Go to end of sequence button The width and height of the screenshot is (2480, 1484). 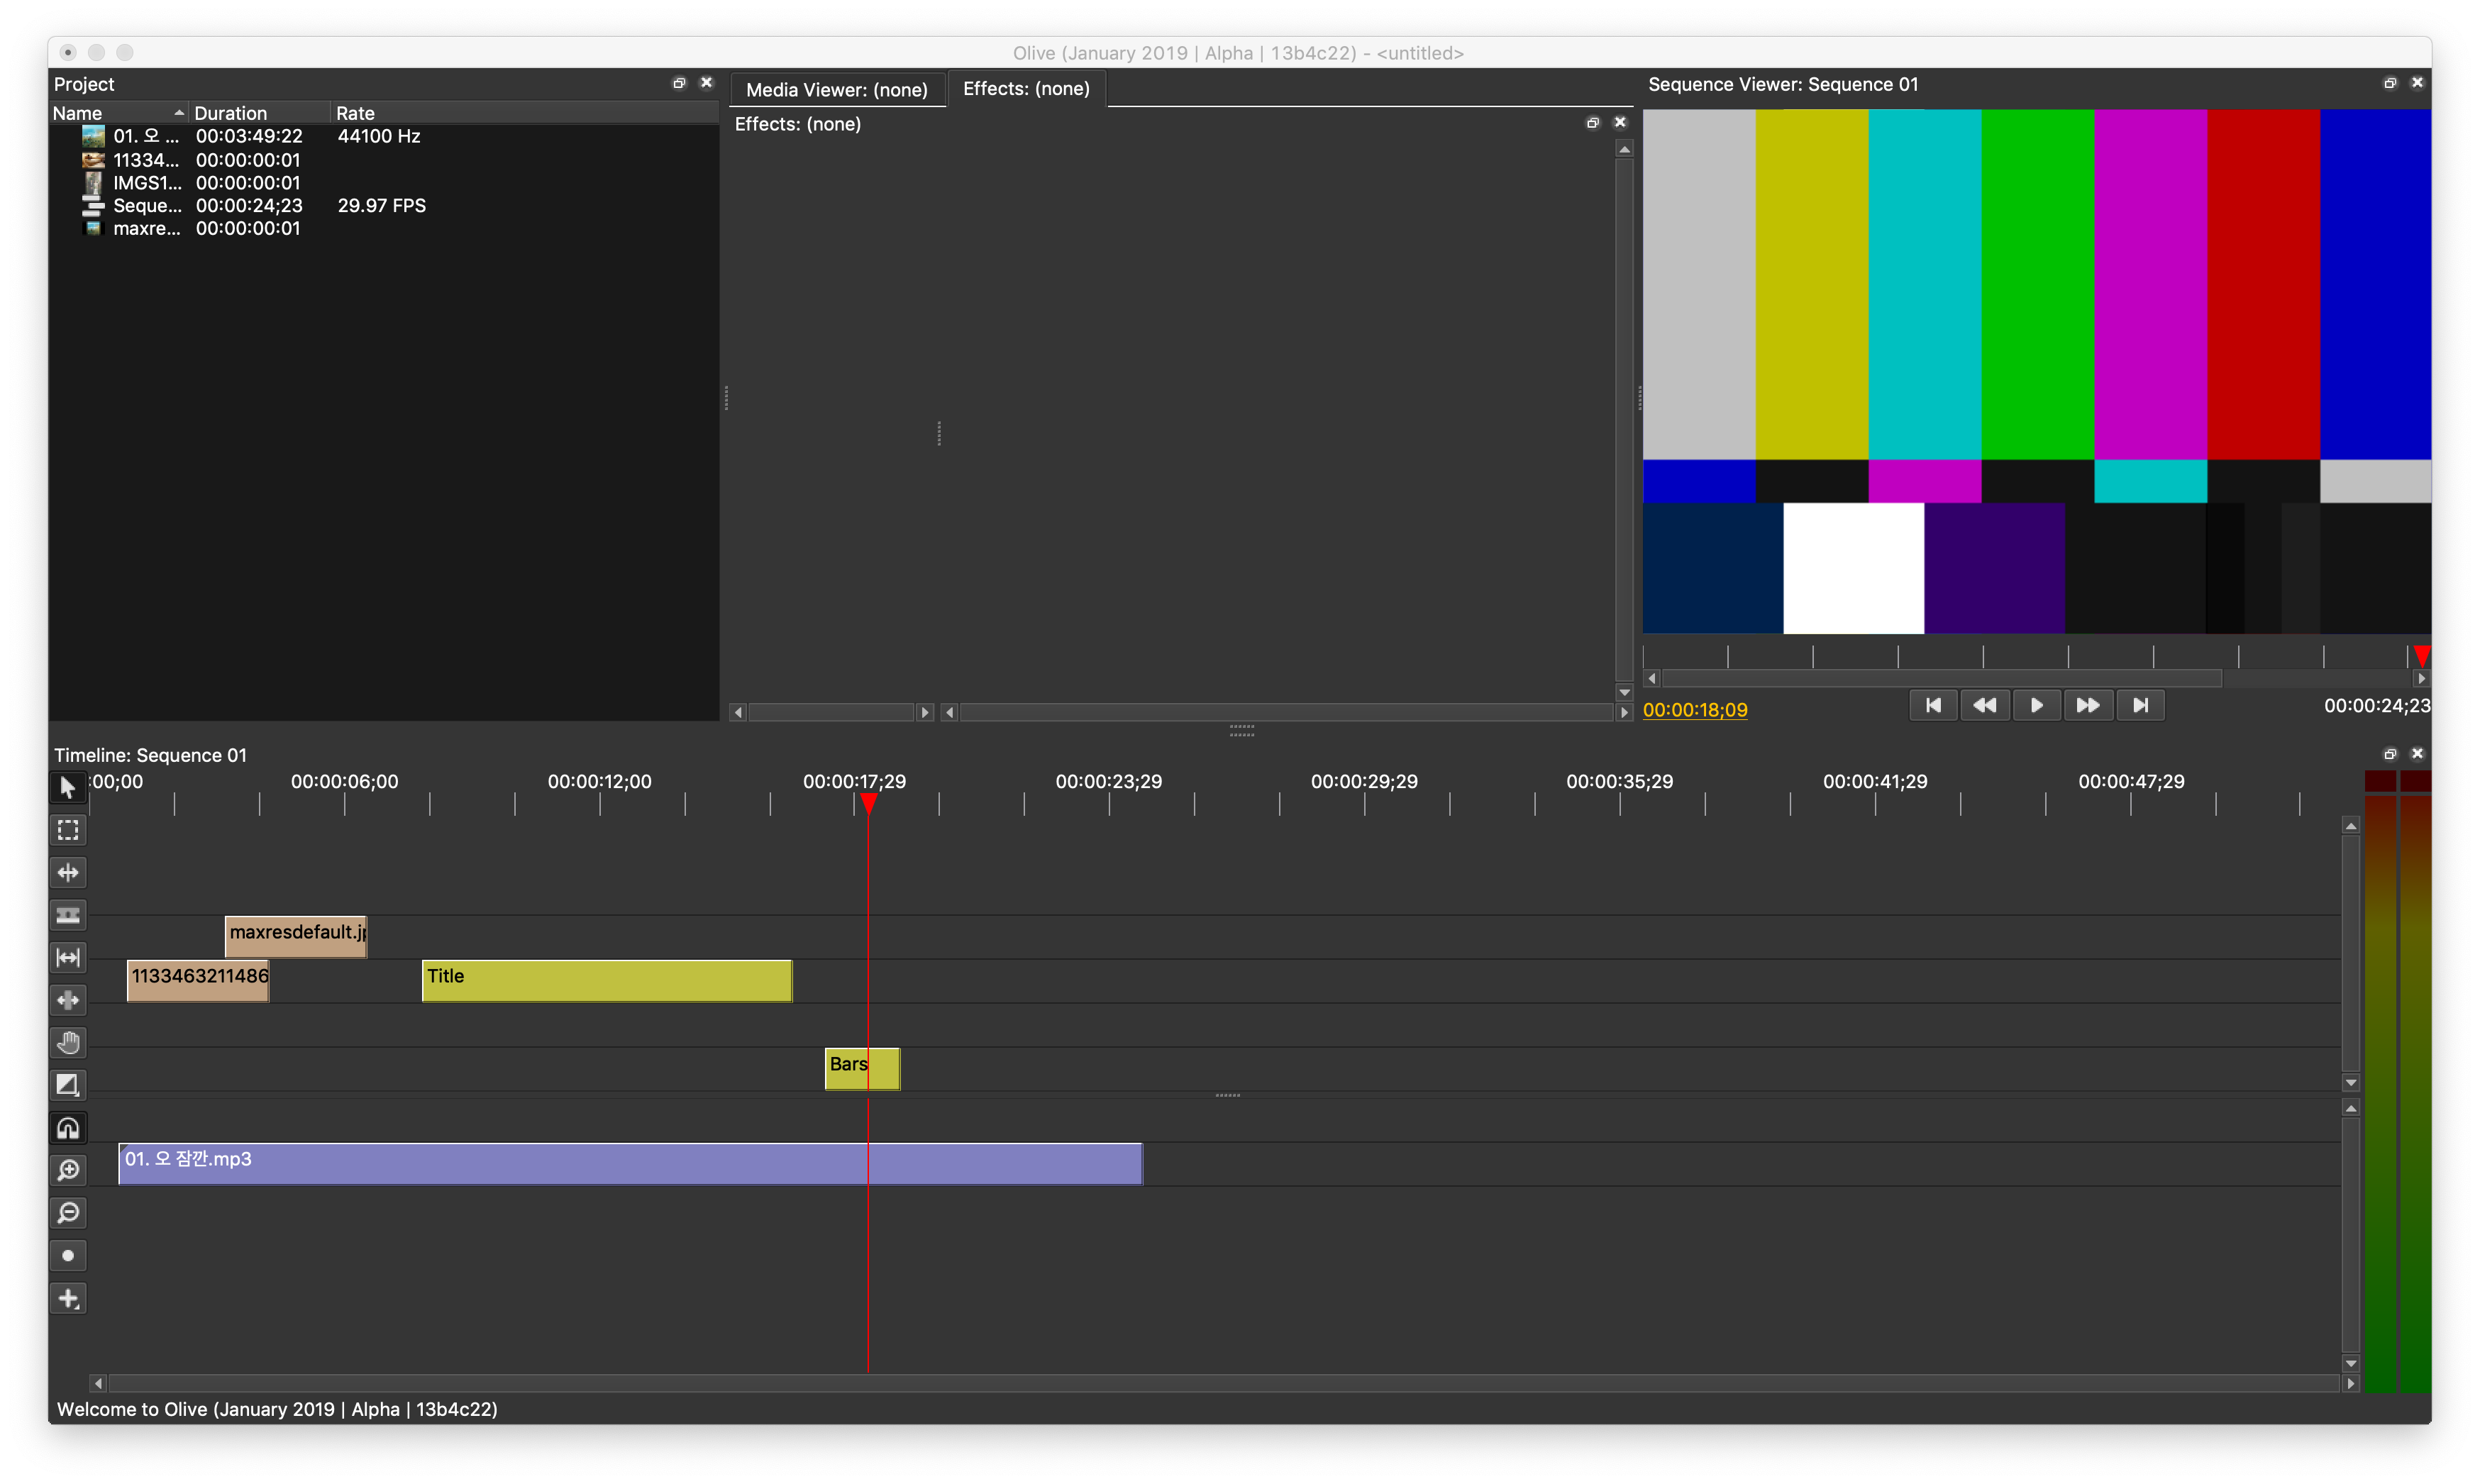(x=2140, y=706)
